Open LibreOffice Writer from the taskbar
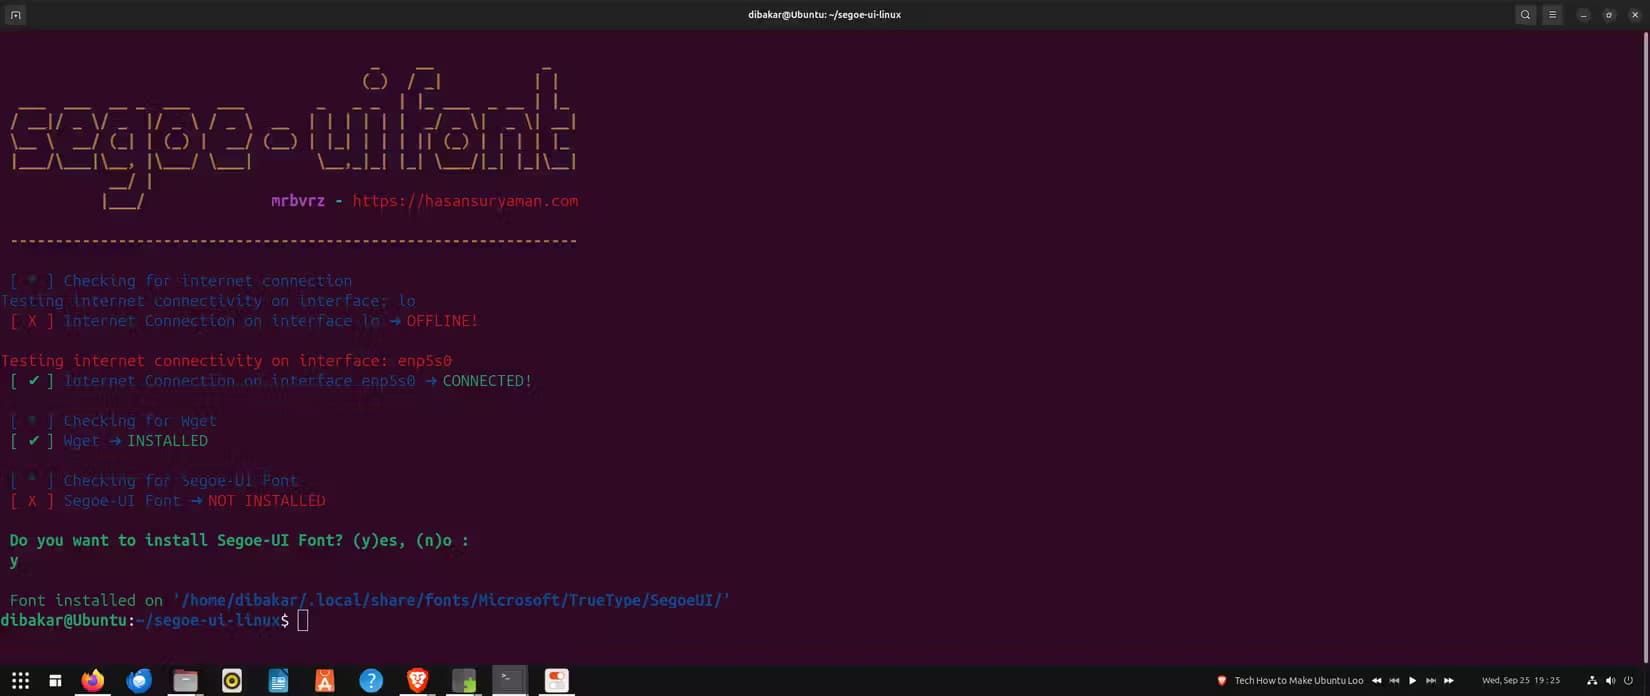The height and width of the screenshot is (696, 1650). click(x=278, y=681)
